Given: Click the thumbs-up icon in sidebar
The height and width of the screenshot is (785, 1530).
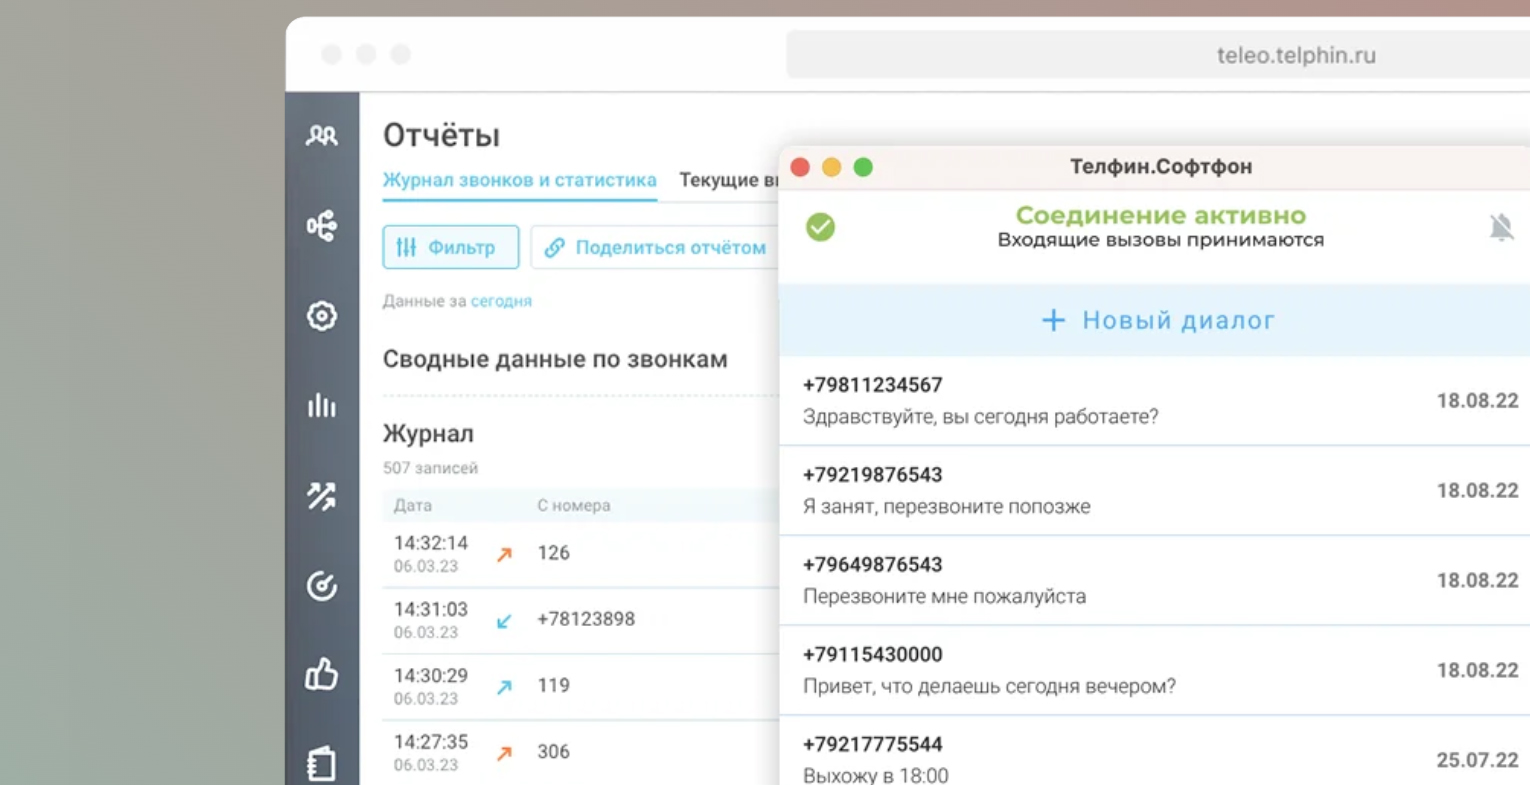Looking at the screenshot, I should [x=321, y=675].
